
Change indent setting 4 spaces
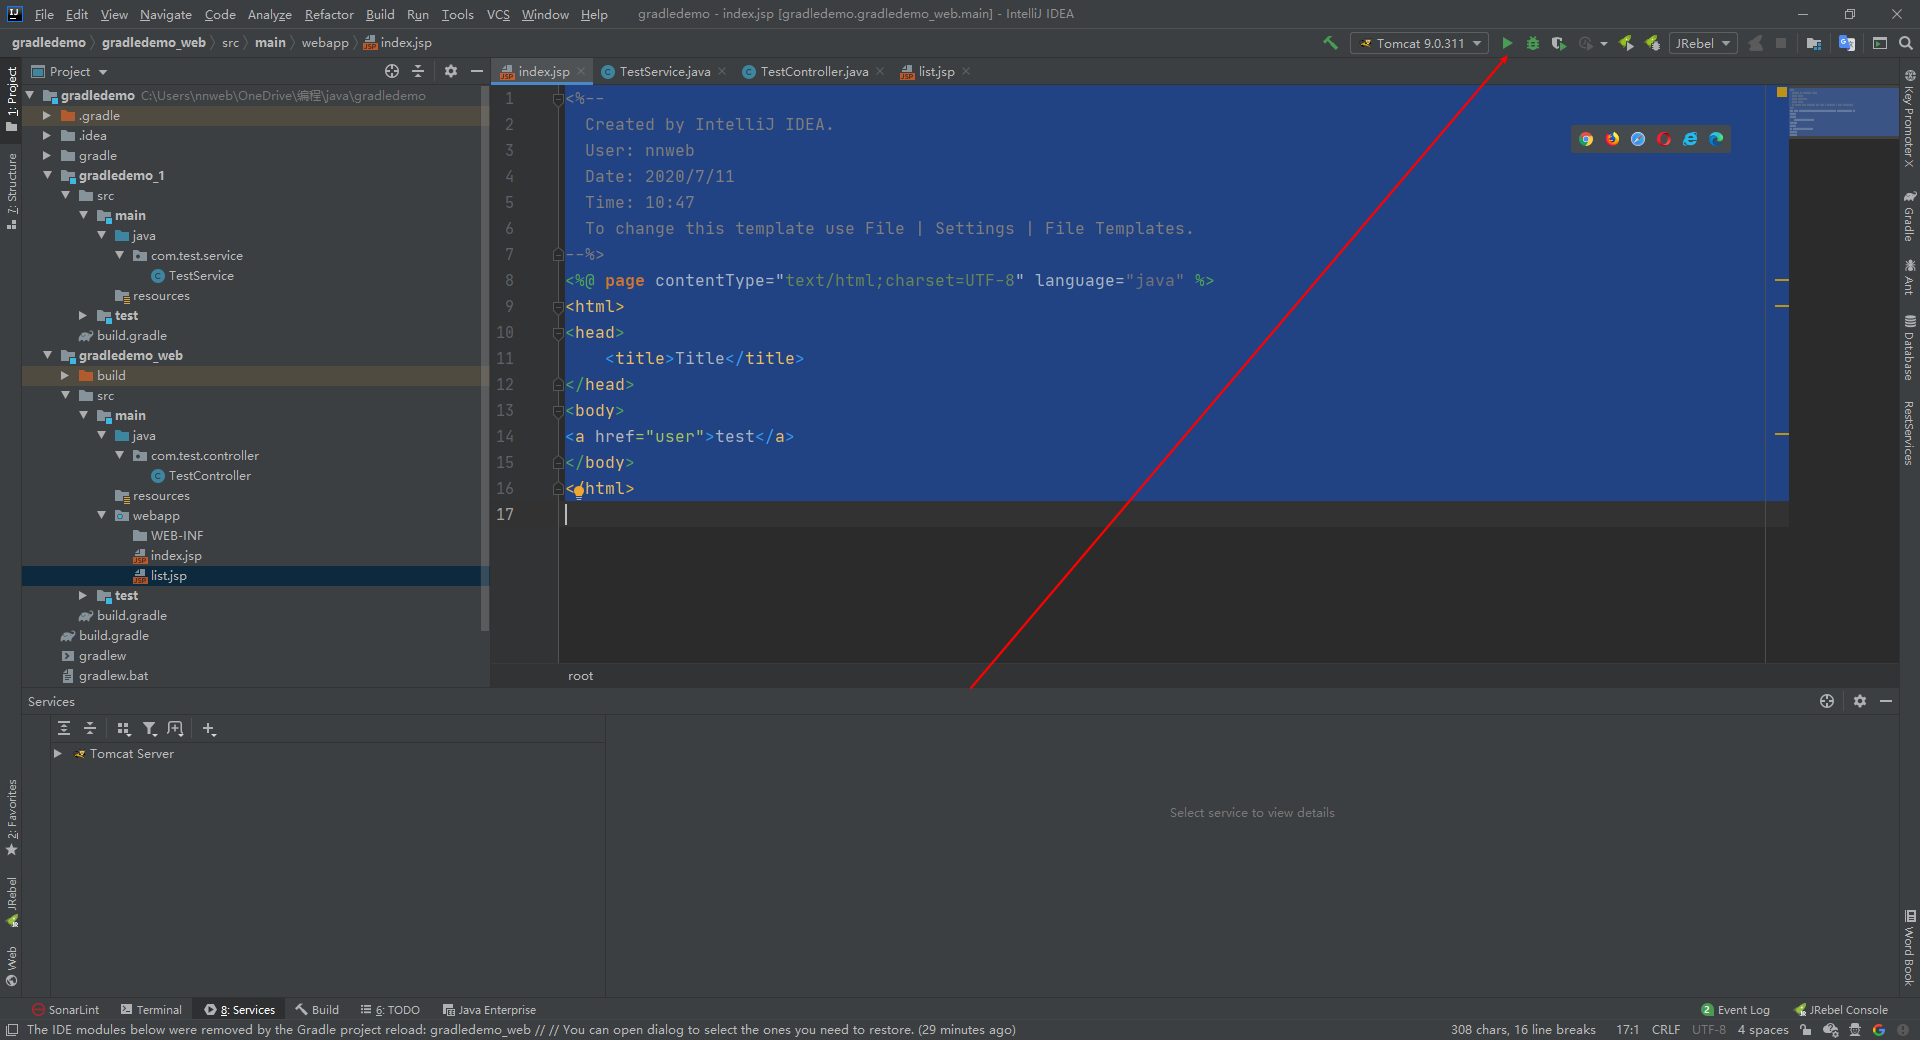[1763, 1030]
